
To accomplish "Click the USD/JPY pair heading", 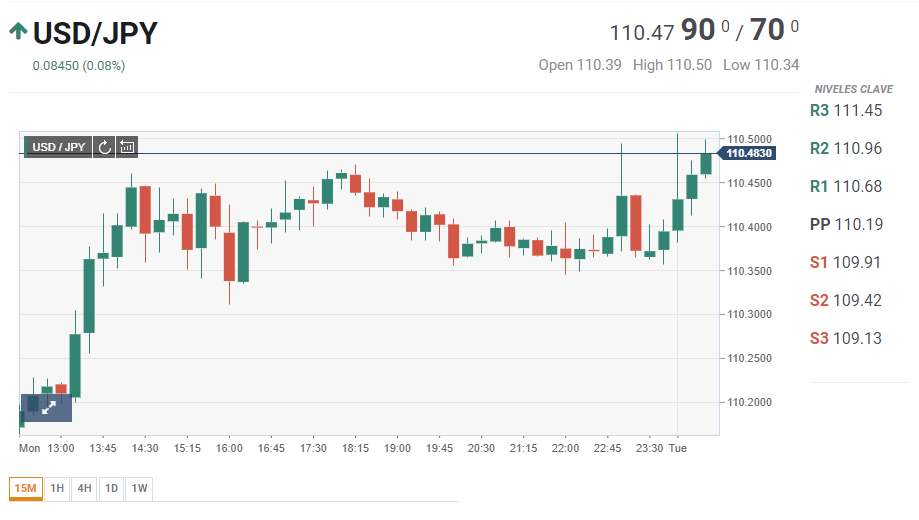I will pos(95,33).
